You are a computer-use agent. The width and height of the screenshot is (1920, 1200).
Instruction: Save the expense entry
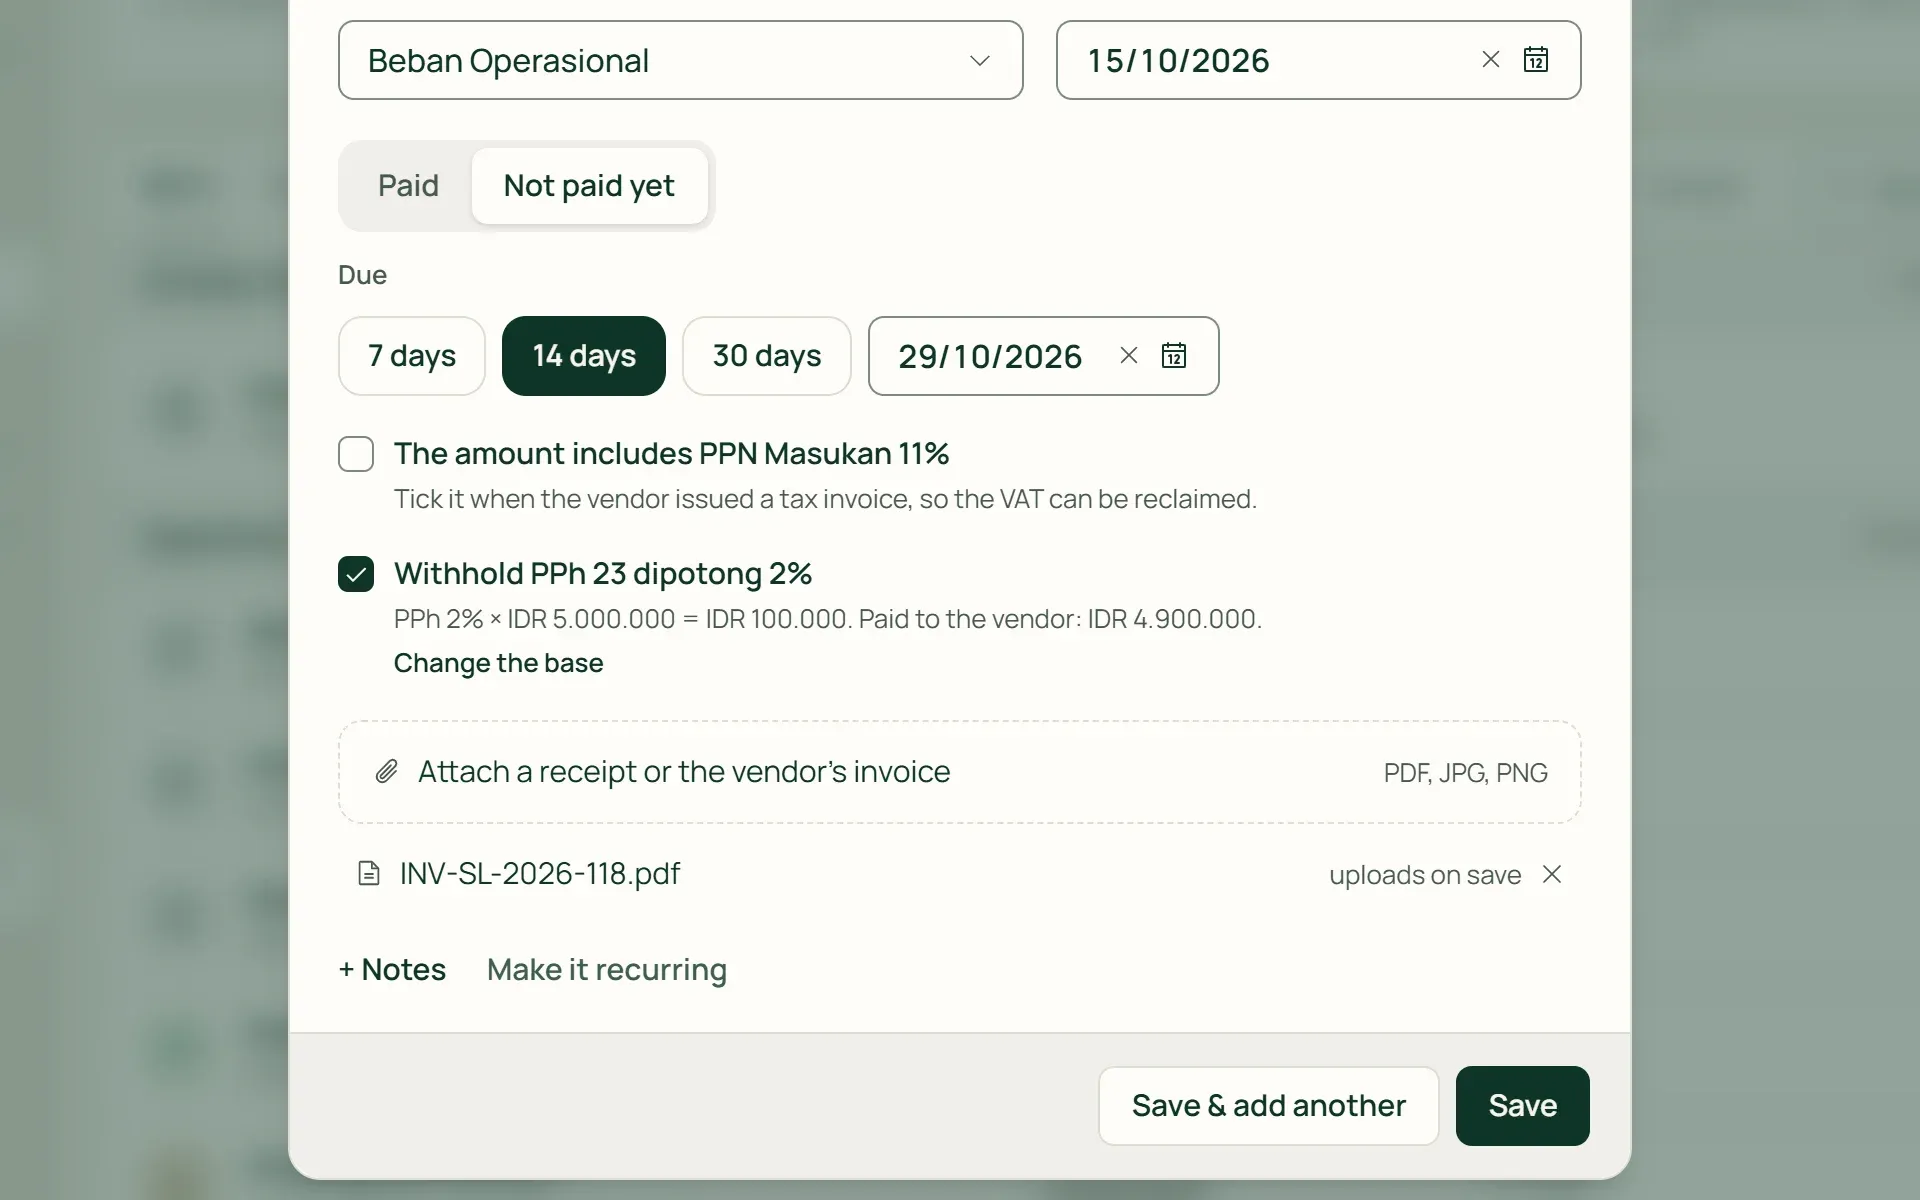[1523, 1106]
